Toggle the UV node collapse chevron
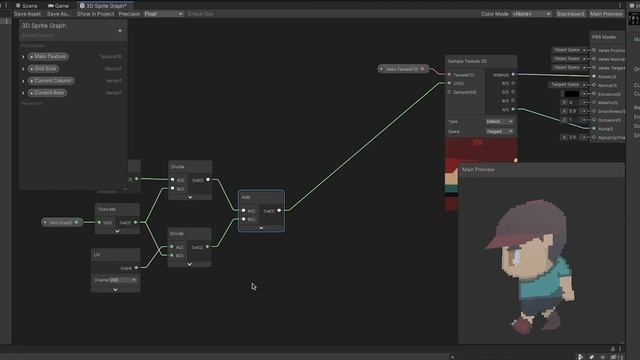The image size is (640, 360). pos(116,290)
